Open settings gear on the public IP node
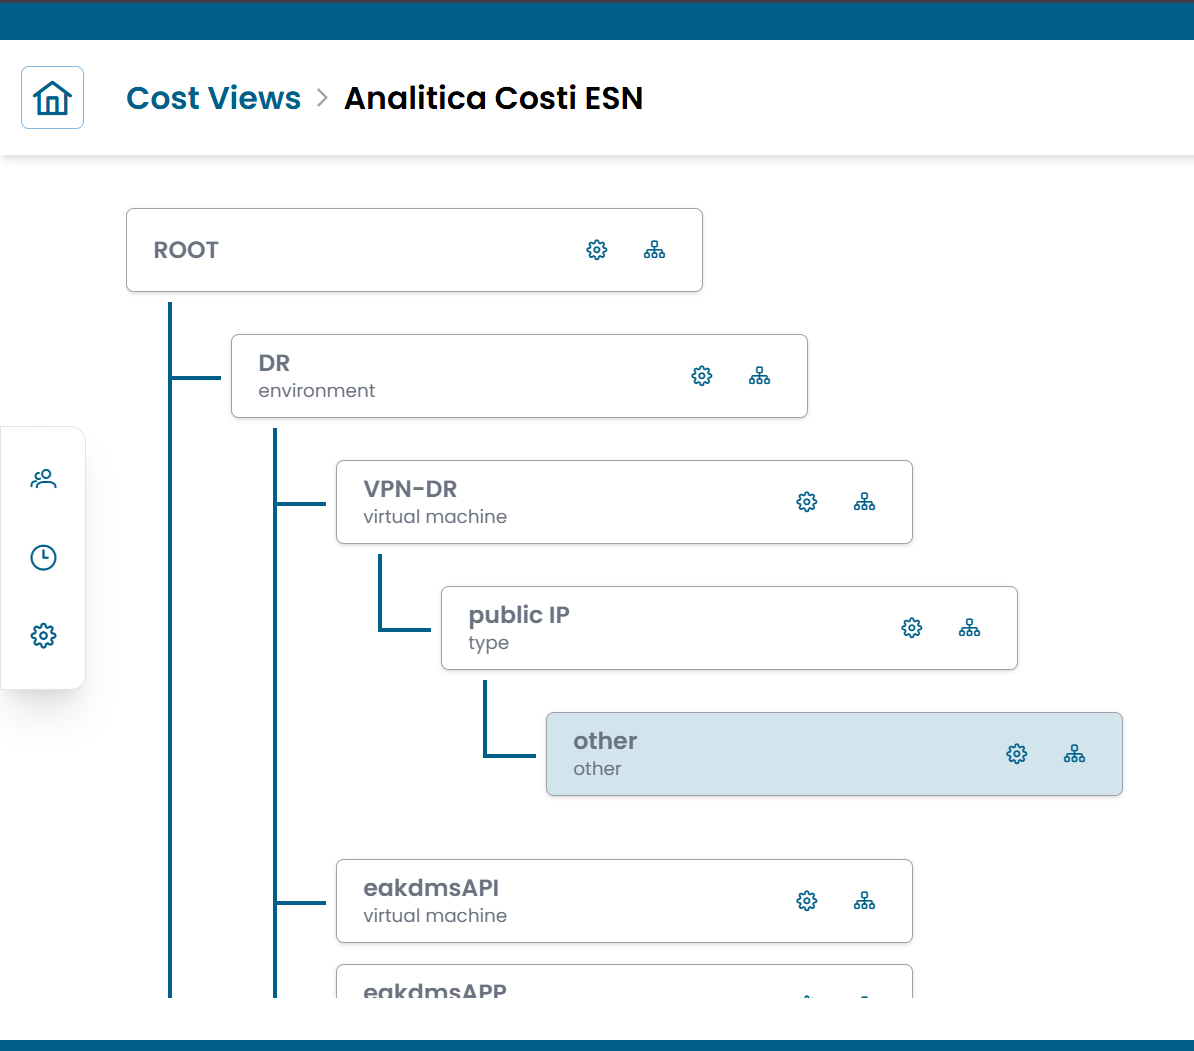The height and width of the screenshot is (1051, 1194). 912,628
